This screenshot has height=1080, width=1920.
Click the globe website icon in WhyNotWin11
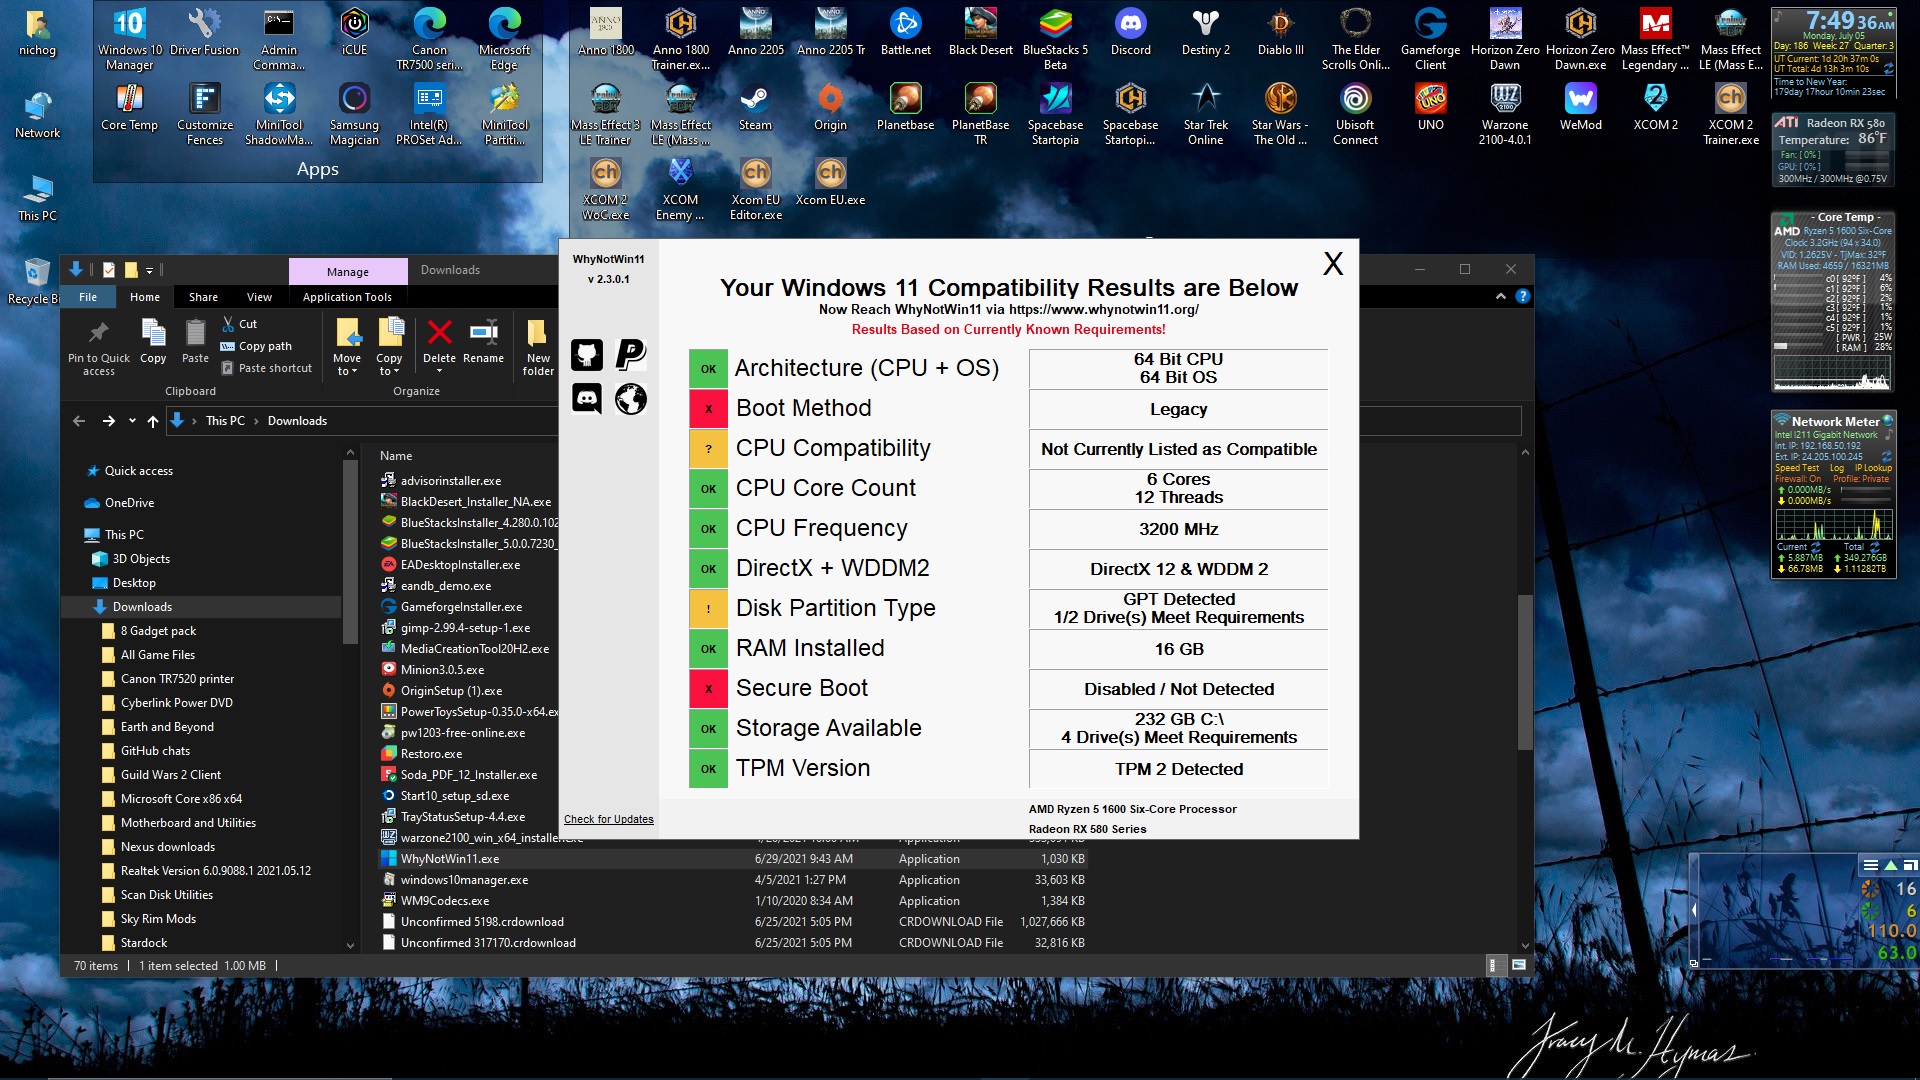pos(630,400)
